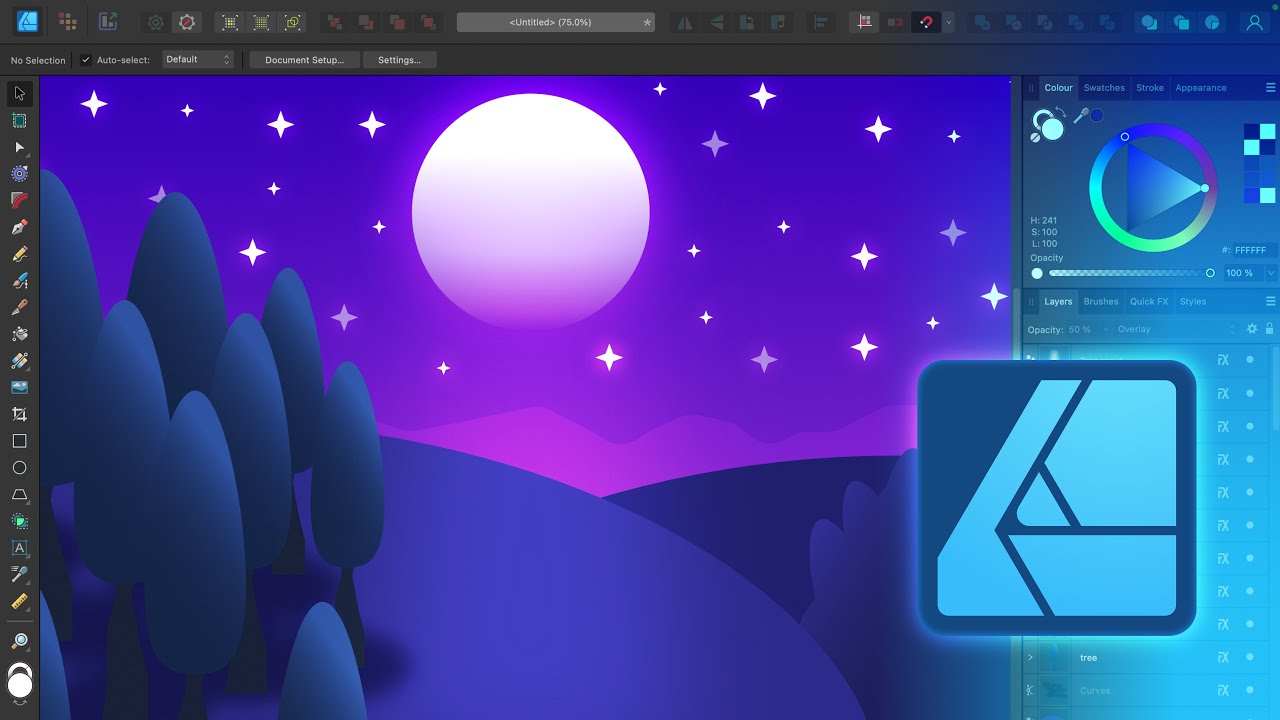Select the Trapezoid shape tool

click(19, 494)
